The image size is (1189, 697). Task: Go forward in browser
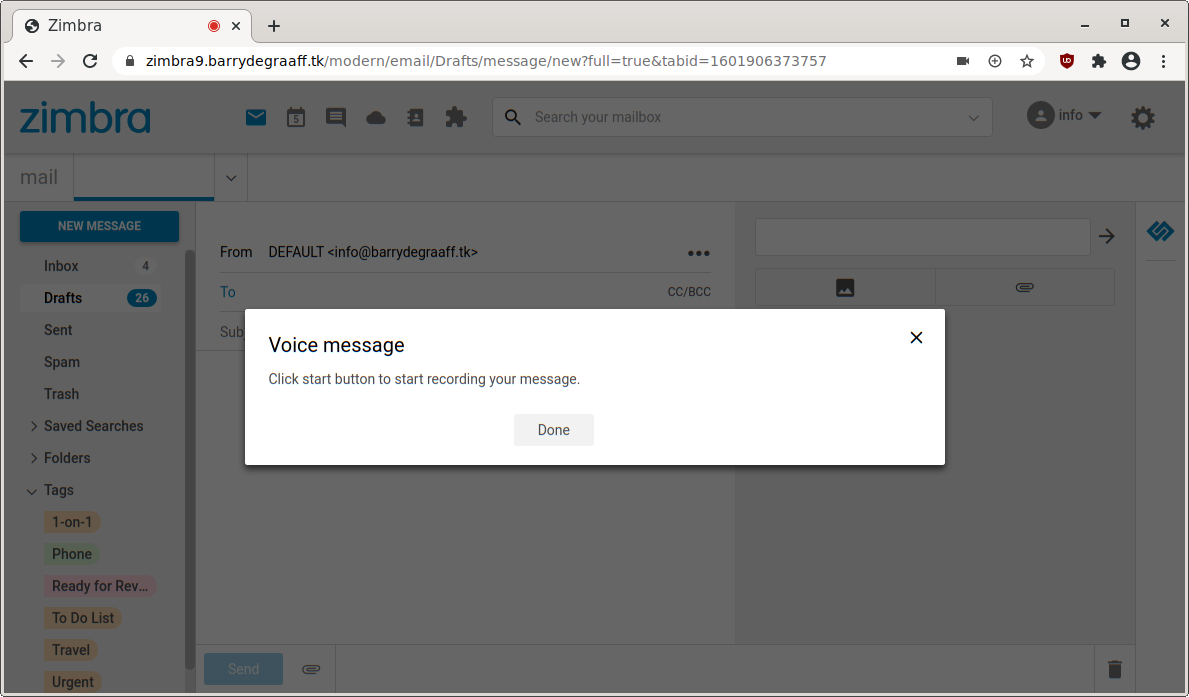[x=58, y=61]
